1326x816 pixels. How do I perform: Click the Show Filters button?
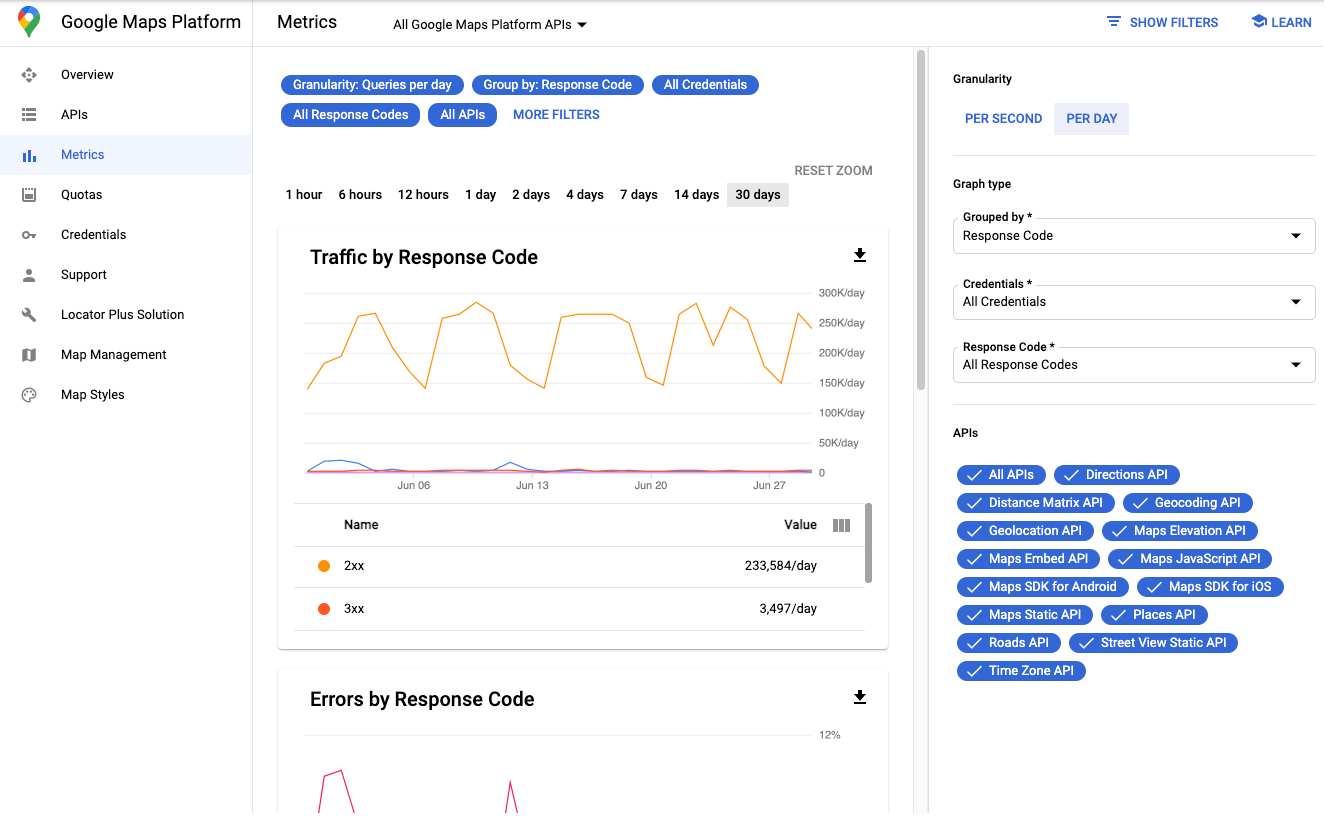[x=1162, y=22]
